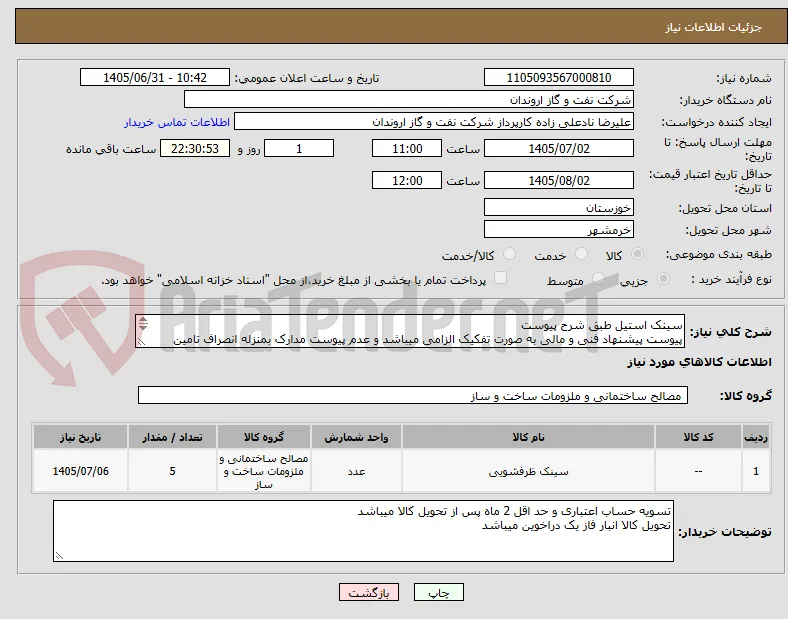Click the سینک ظرفشویی item cell
The width and height of the screenshot is (788, 619).
point(528,471)
